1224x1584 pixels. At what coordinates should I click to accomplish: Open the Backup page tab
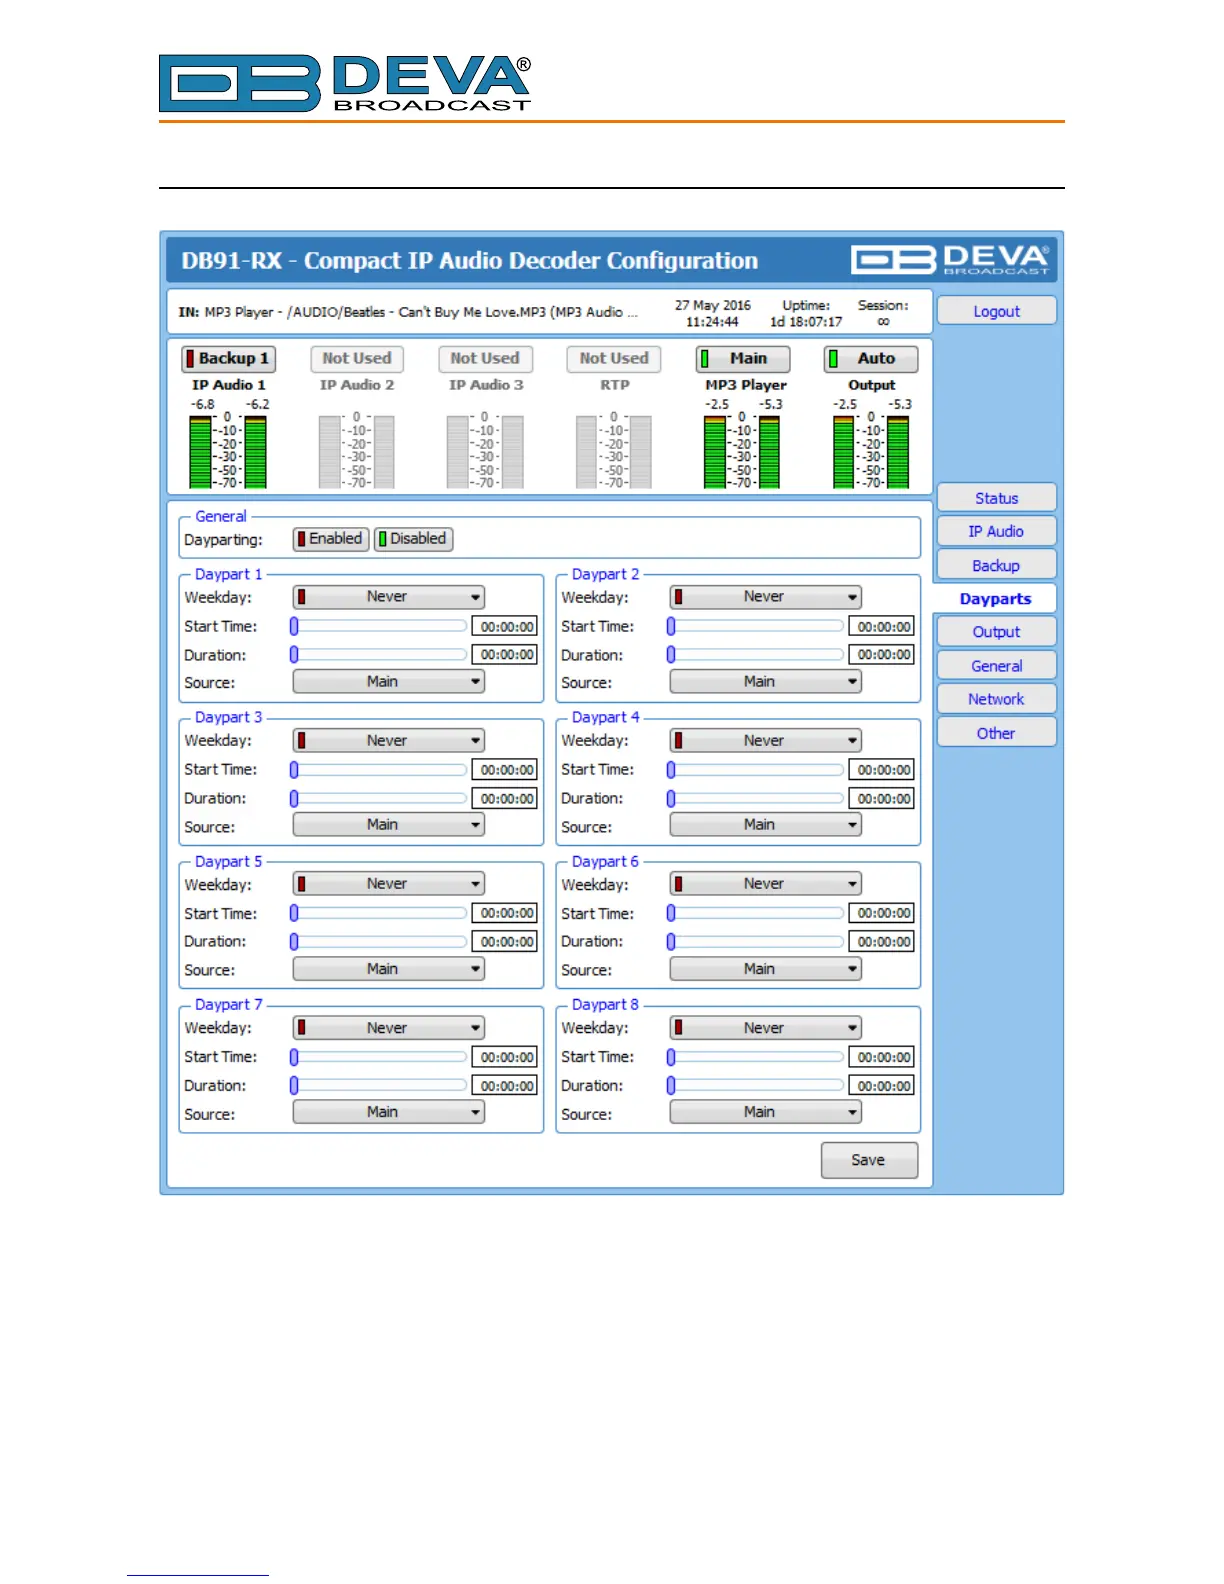[x=996, y=566]
